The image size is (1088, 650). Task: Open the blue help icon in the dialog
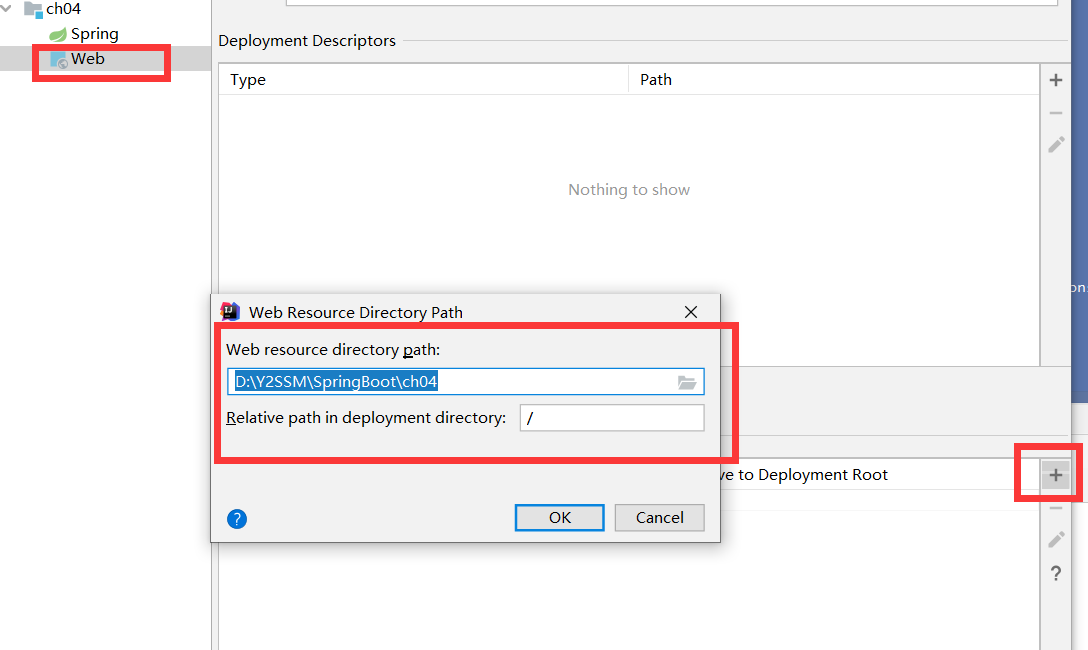pos(237,519)
